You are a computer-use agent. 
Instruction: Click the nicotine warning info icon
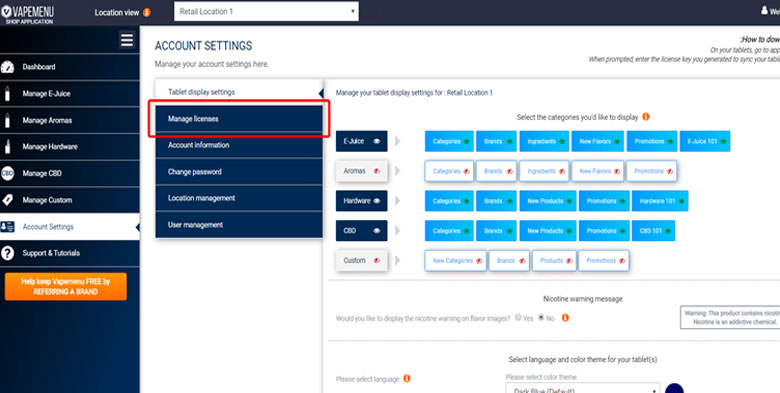565,318
